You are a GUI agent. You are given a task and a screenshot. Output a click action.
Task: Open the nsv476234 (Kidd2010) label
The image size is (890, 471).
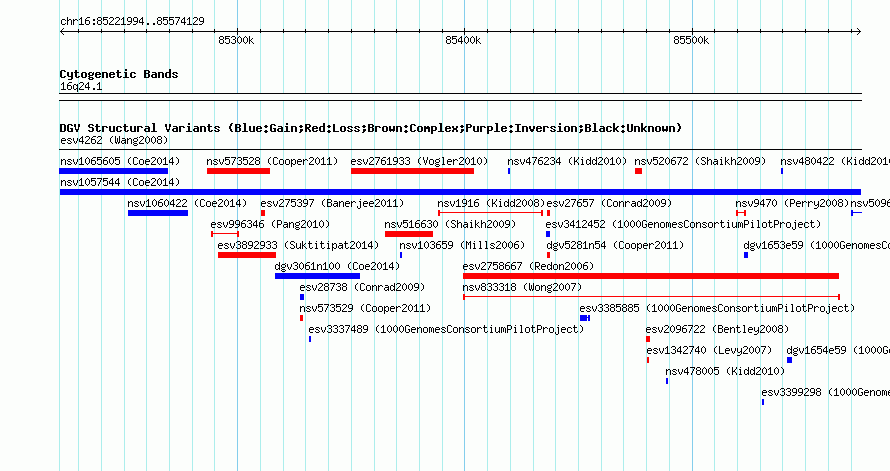point(567,161)
